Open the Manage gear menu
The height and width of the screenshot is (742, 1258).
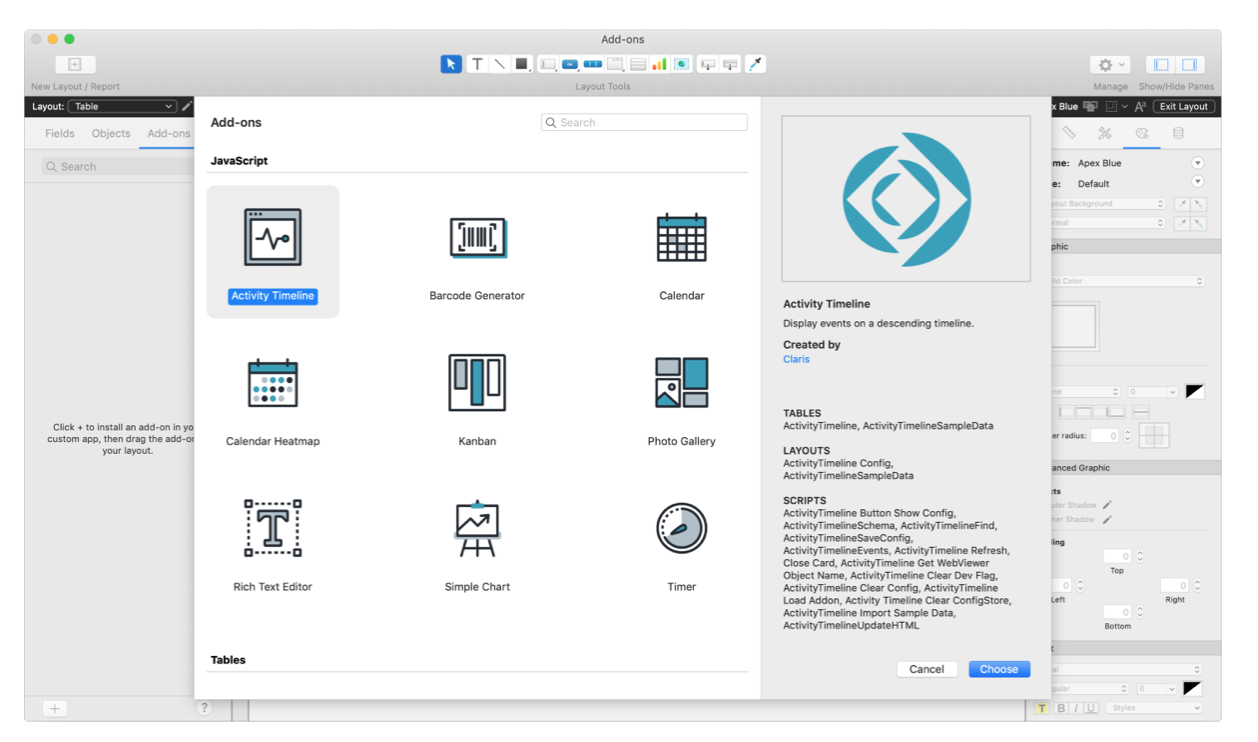(1110, 64)
